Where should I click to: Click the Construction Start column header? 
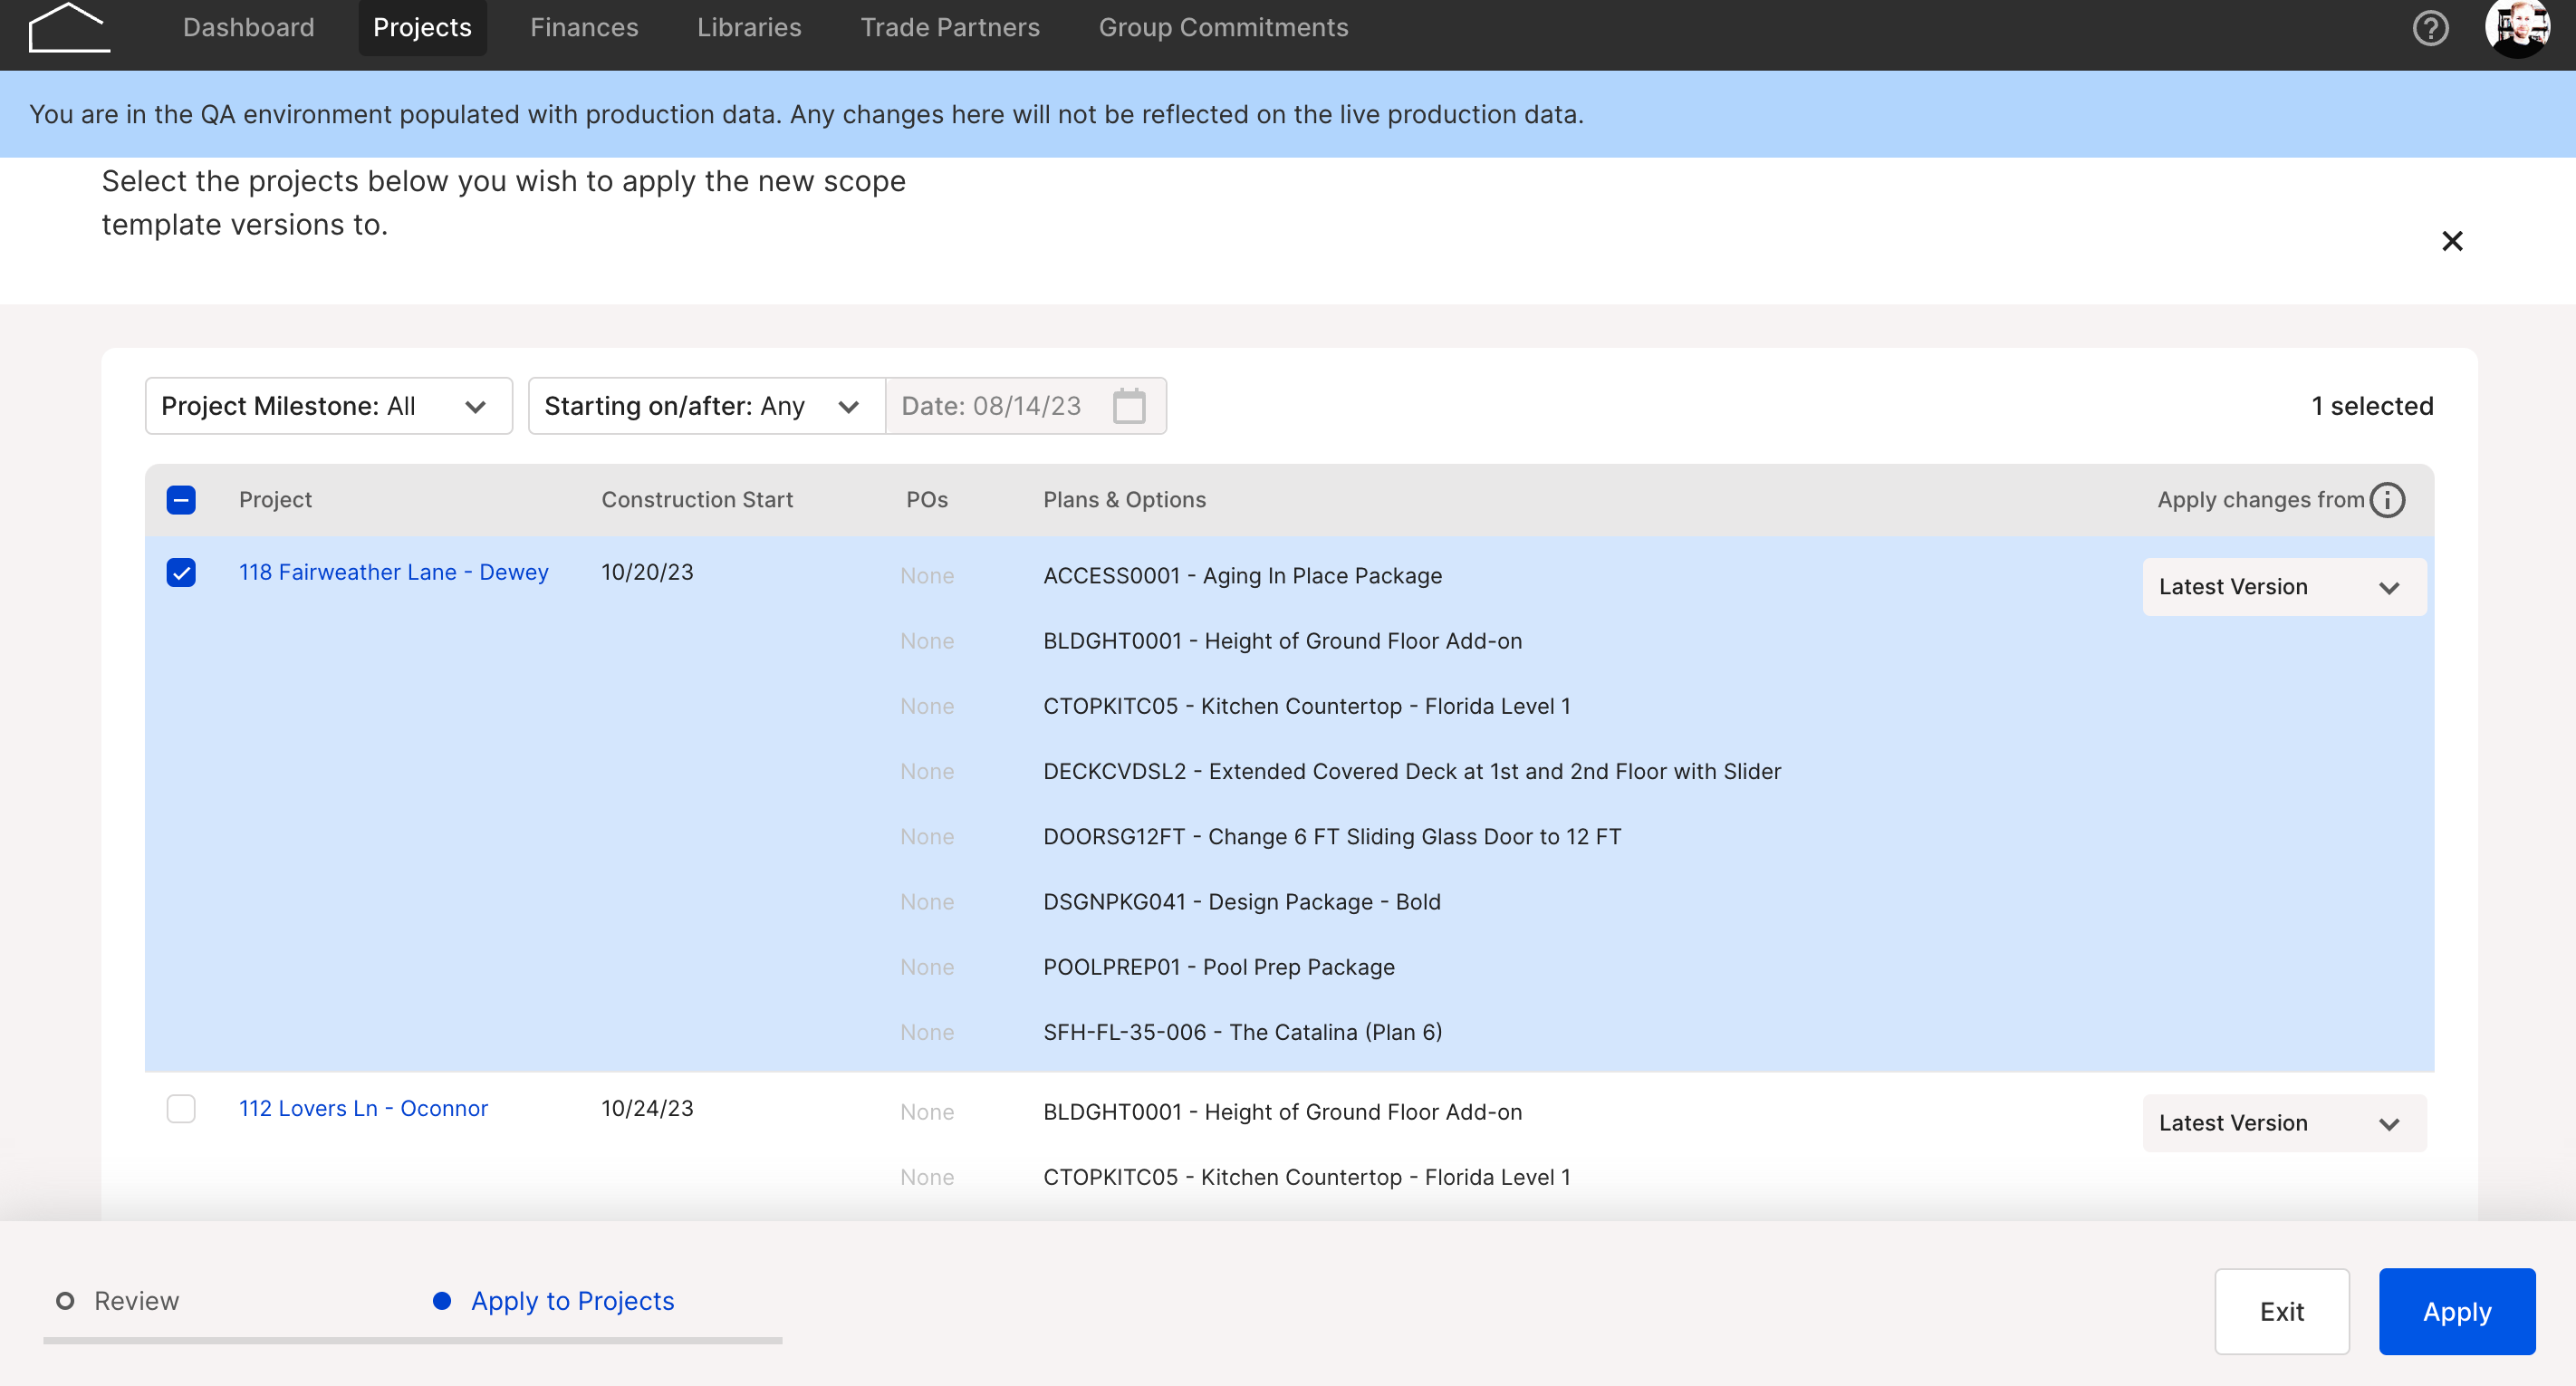[x=697, y=500]
